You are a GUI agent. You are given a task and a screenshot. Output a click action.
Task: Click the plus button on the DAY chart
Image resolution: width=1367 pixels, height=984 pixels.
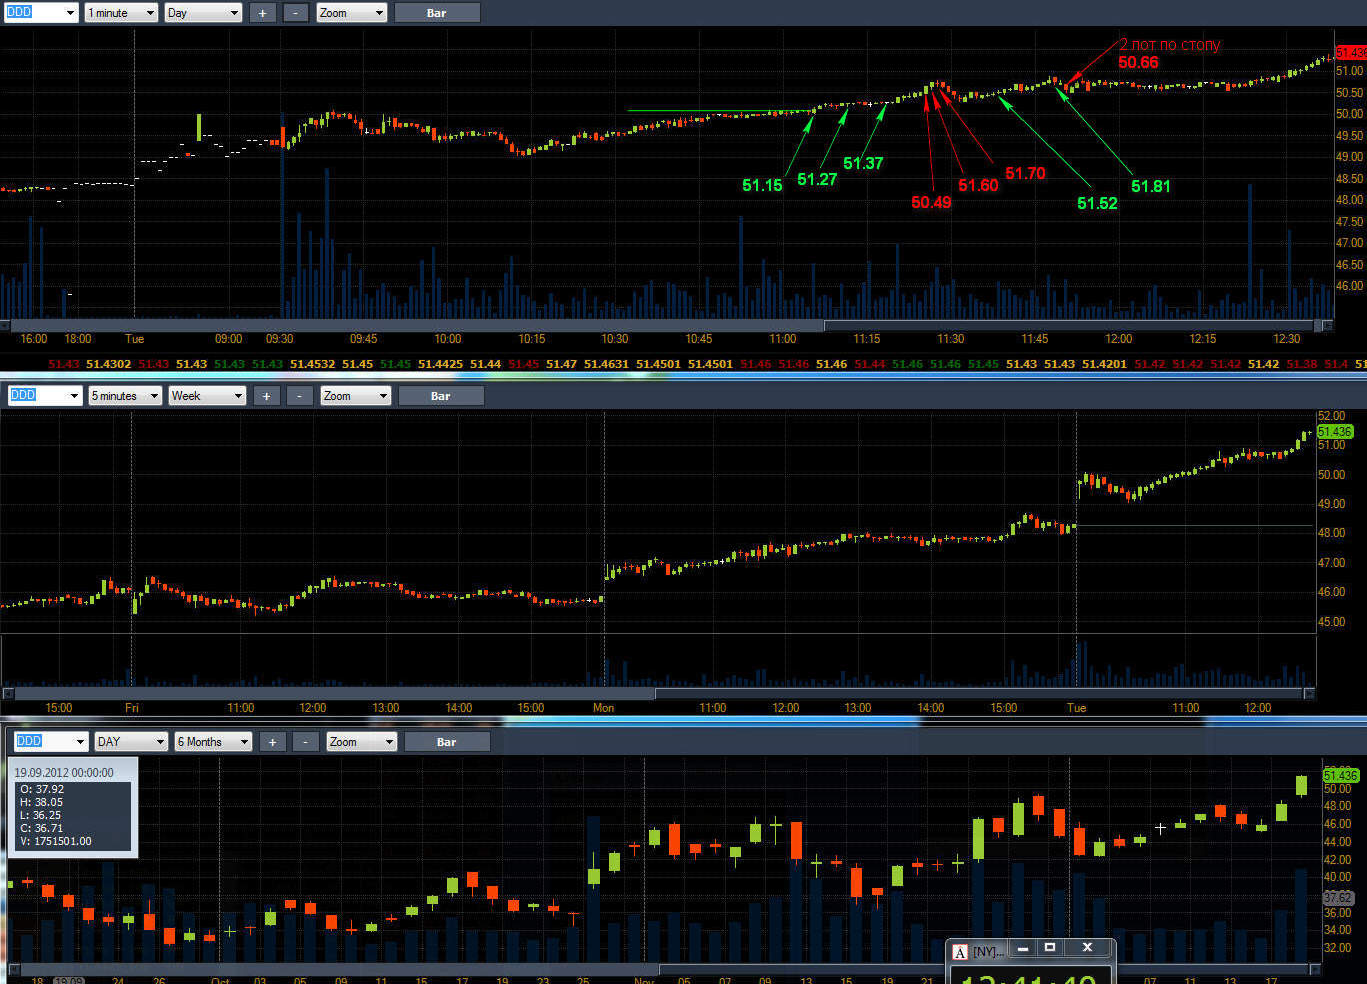272,742
